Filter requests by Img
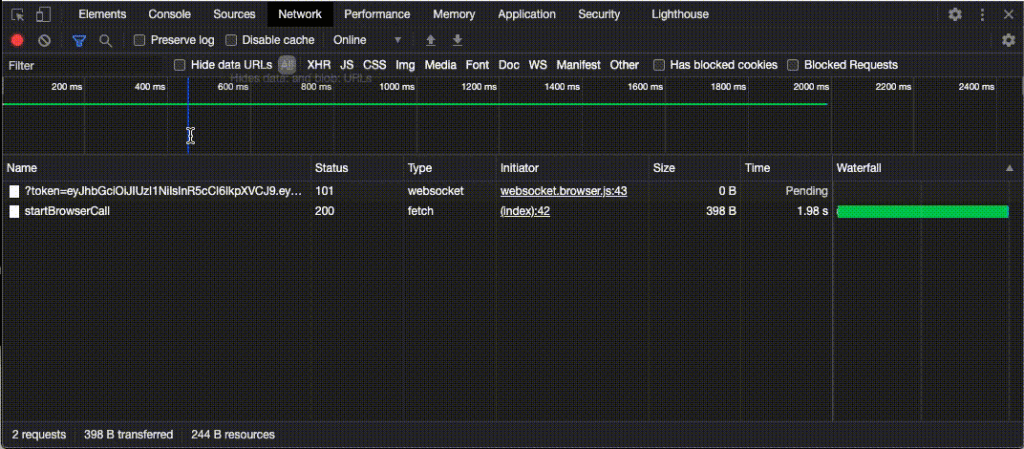Image resolution: width=1024 pixels, height=449 pixels. (x=405, y=65)
